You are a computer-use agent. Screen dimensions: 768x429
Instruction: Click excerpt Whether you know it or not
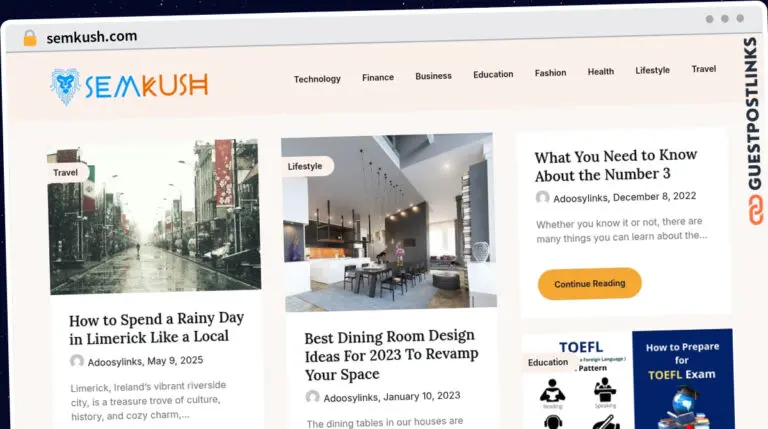click(622, 230)
